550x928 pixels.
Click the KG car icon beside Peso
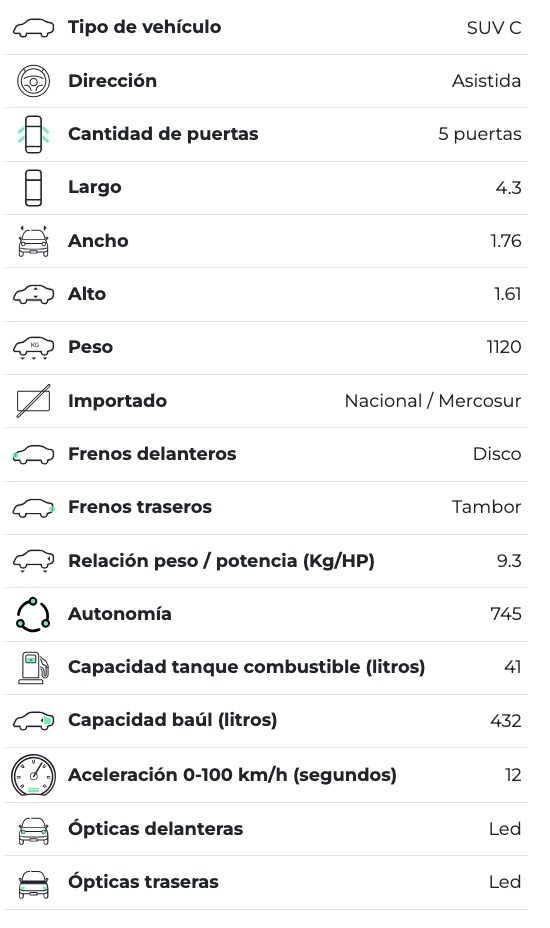coord(34,347)
